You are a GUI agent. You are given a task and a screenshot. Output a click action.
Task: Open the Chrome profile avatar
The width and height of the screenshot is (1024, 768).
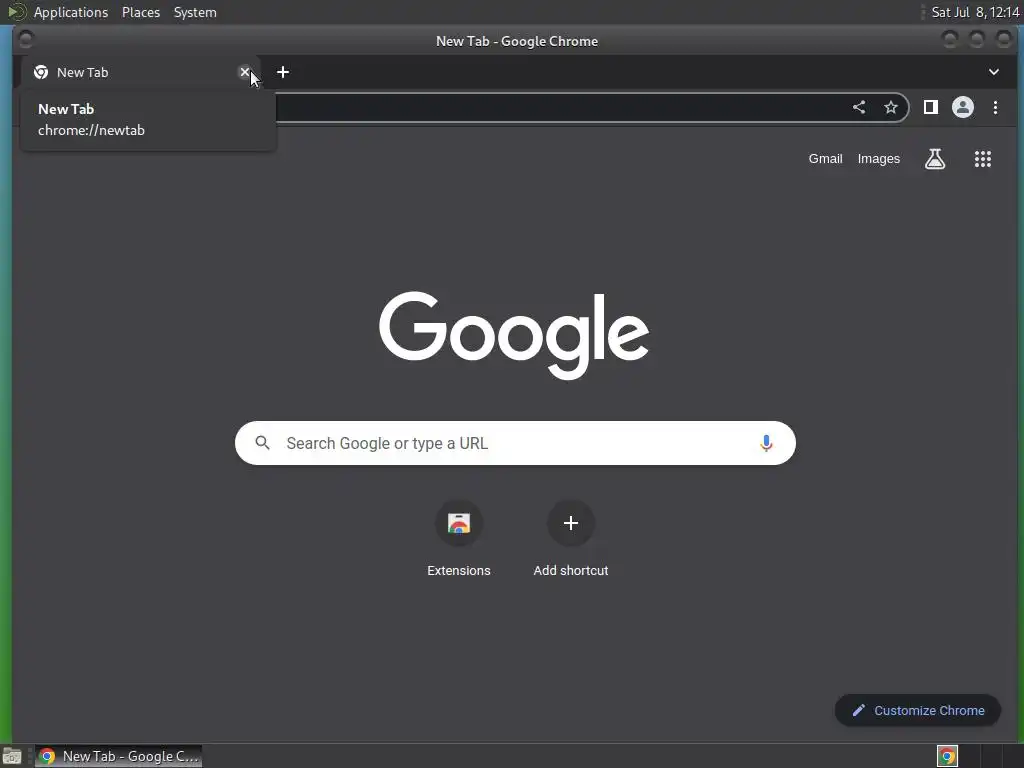coord(963,107)
